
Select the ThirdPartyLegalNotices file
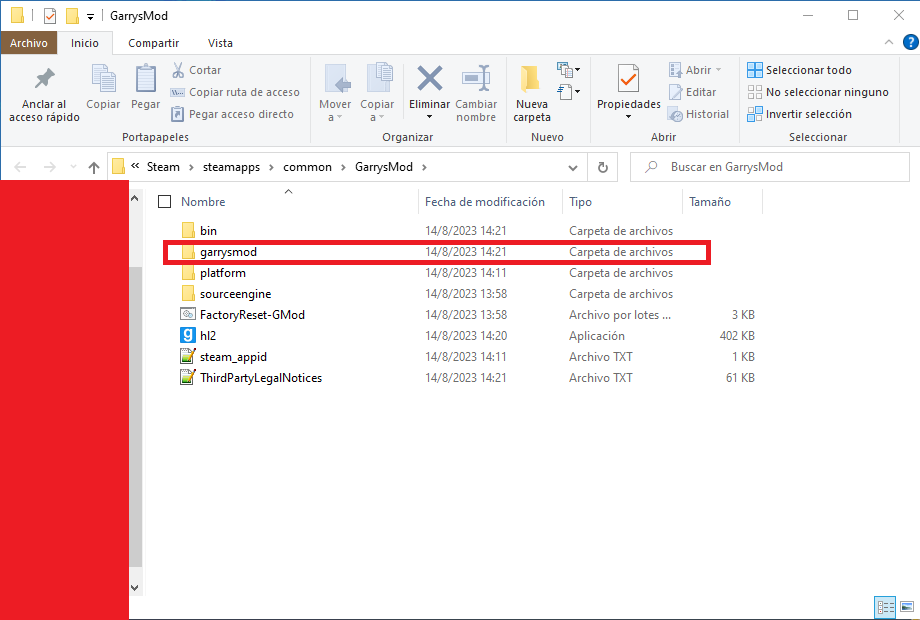coord(261,378)
